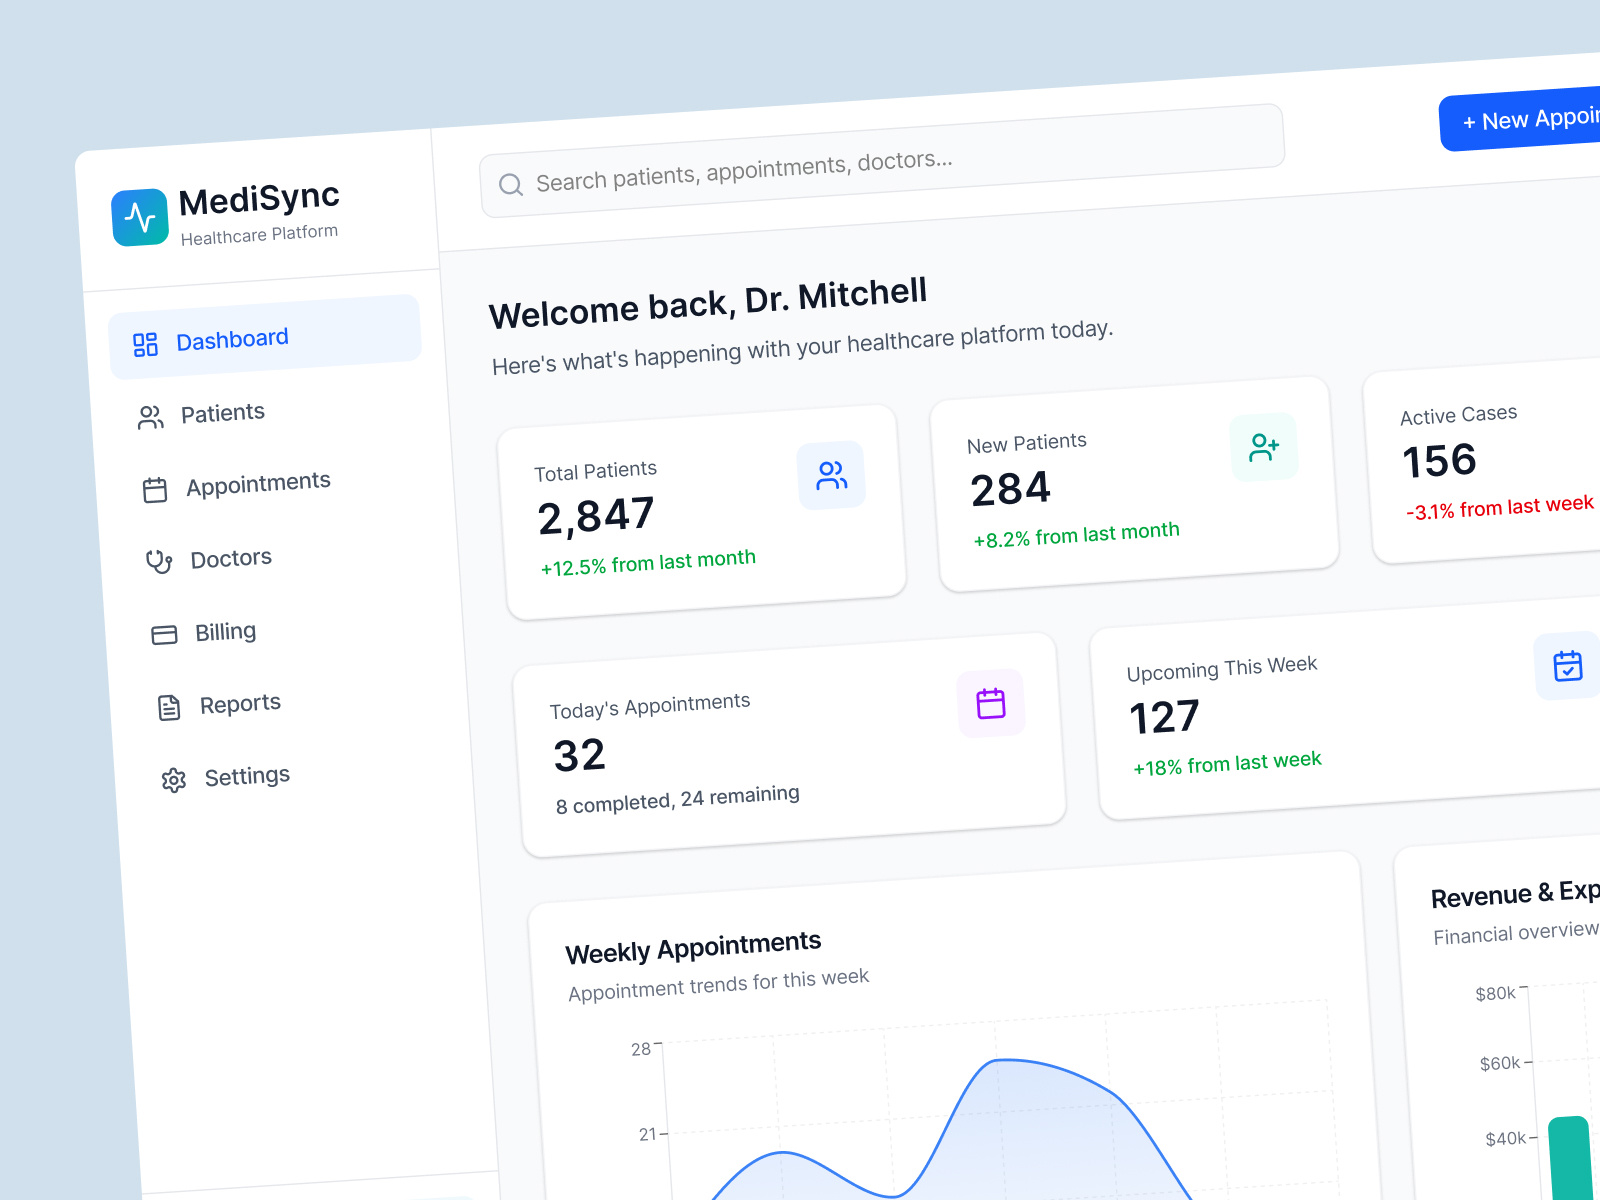Click the purple calendar icon on Today's Appointments card
The image size is (1600, 1200).
pyautogui.click(x=991, y=703)
